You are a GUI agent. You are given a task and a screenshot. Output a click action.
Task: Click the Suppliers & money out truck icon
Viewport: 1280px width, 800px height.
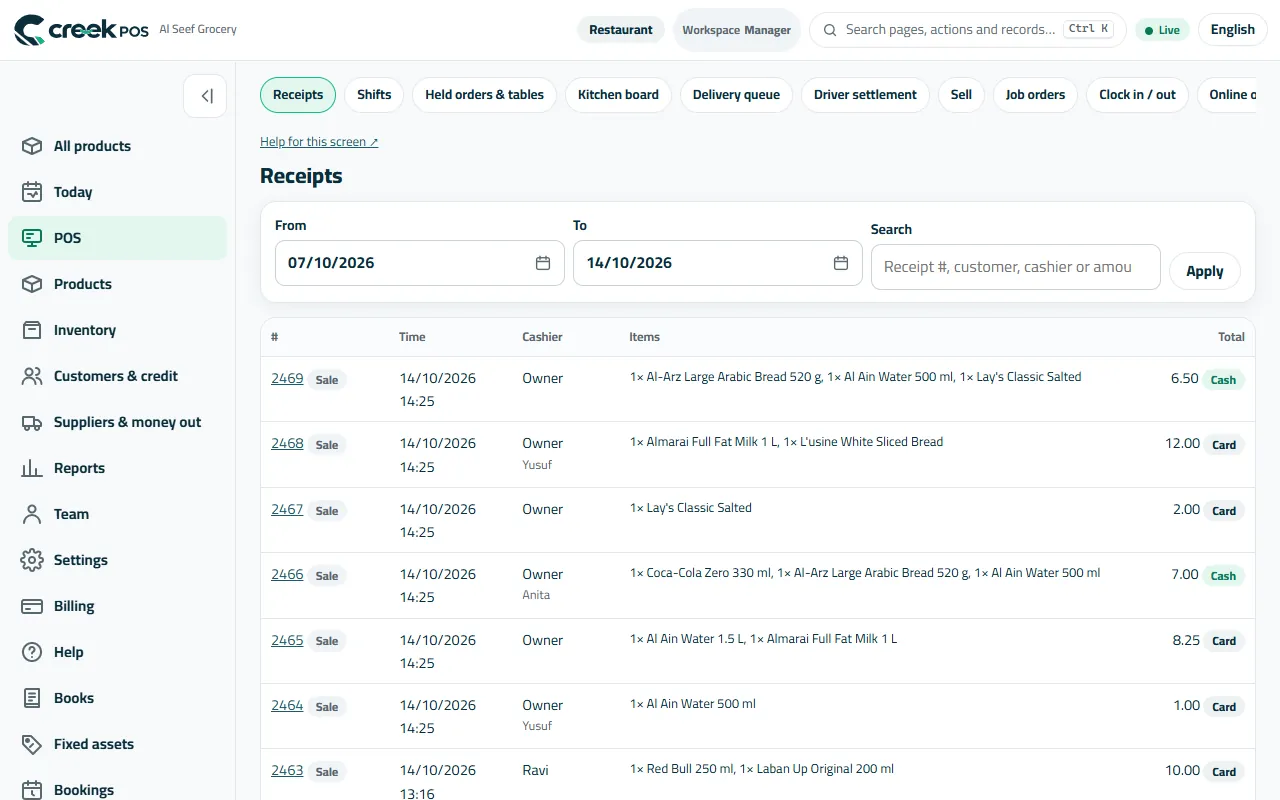pyautogui.click(x=32, y=422)
